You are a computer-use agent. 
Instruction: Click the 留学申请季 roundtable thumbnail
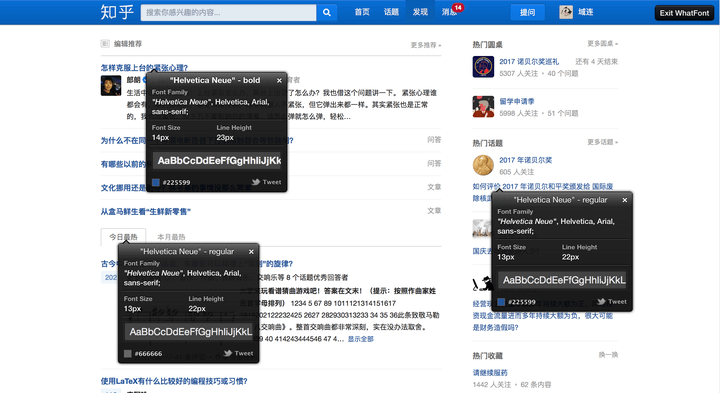[x=483, y=107]
